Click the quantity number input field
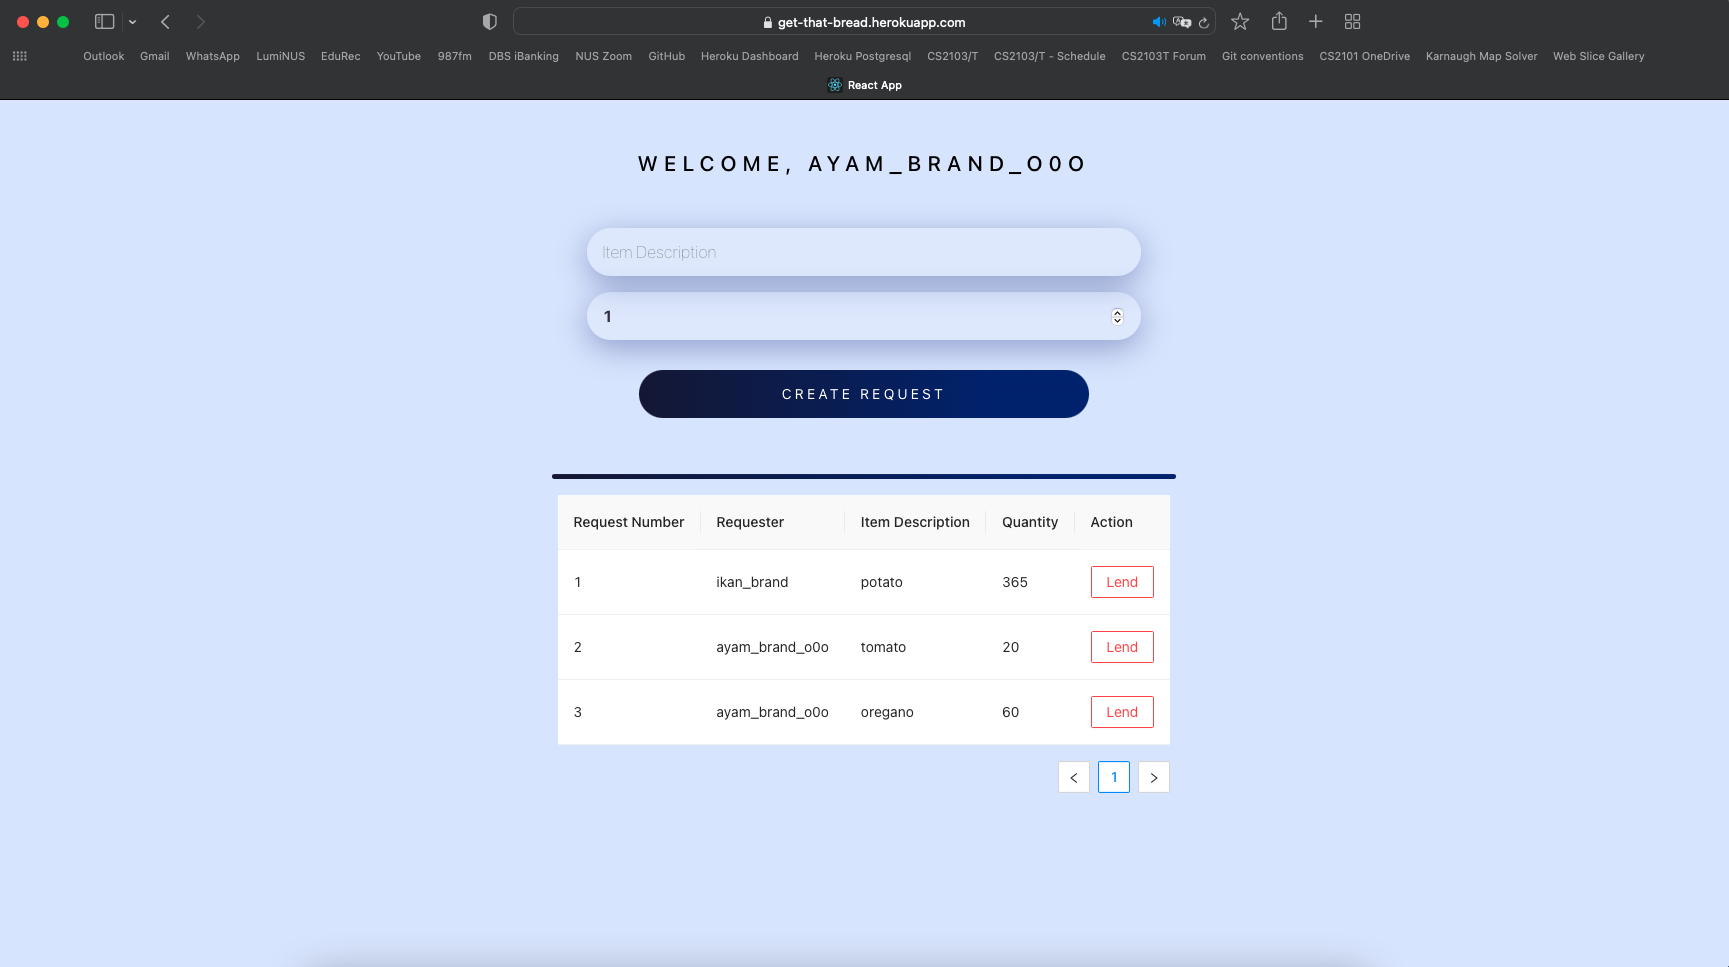This screenshot has height=967, width=1729. coord(864,316)
